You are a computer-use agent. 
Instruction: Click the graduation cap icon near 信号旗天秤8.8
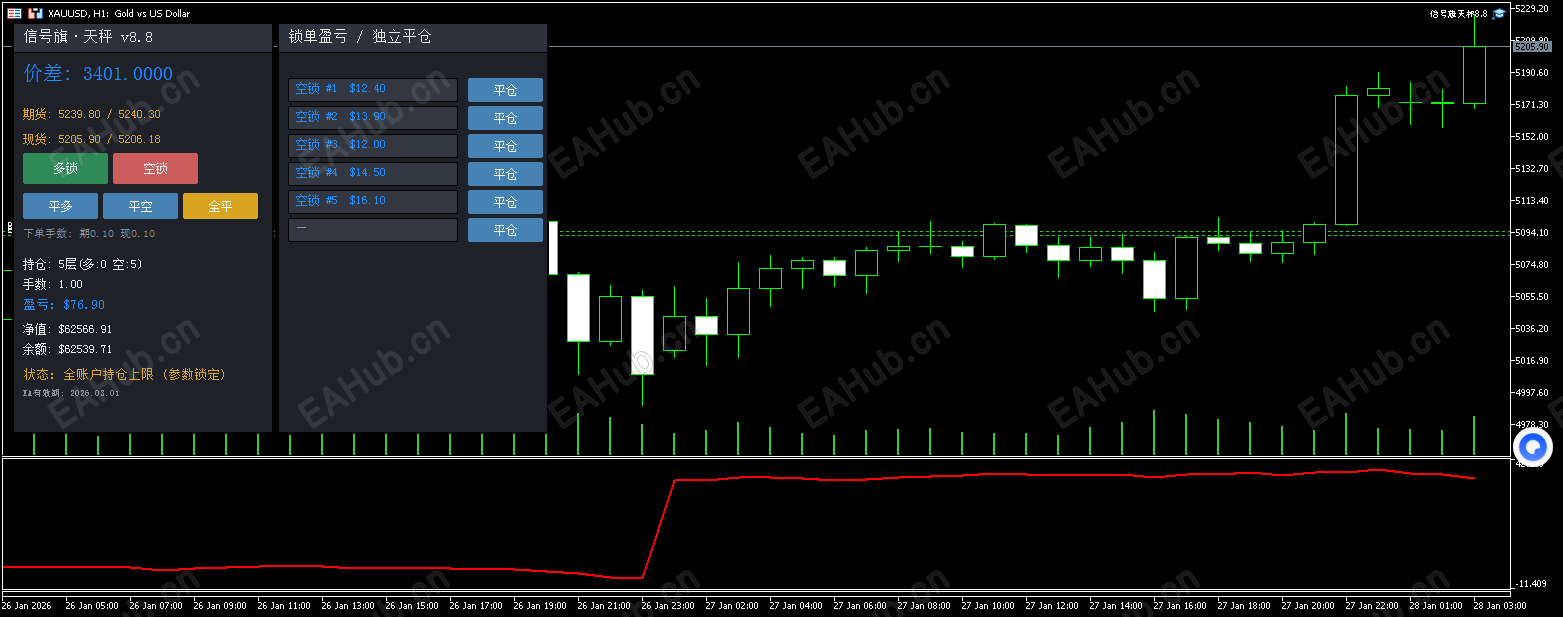(x=1499, y=13)
